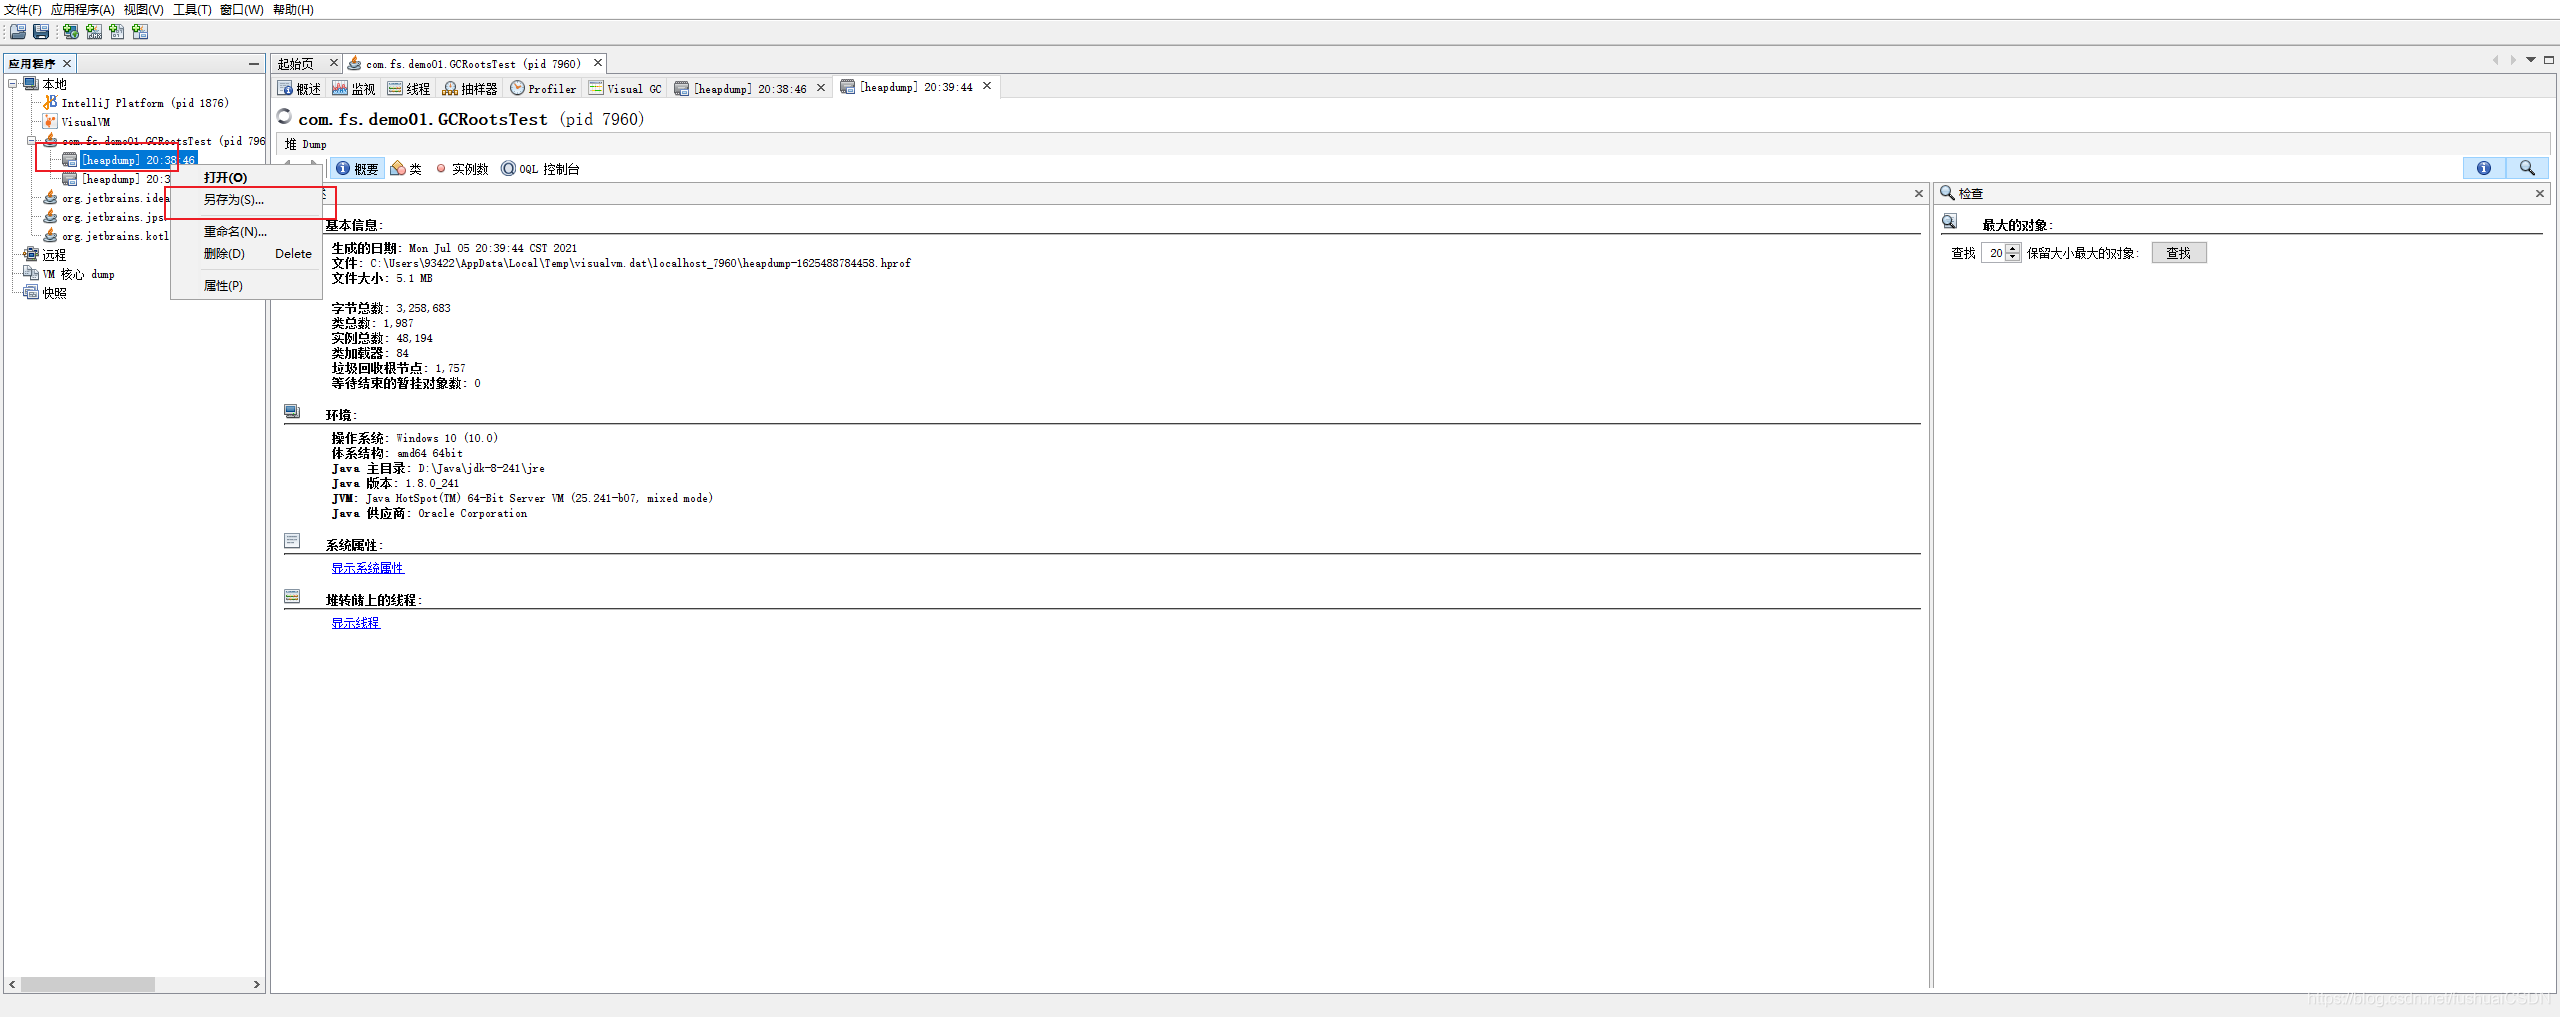The width and height of the screenshot is (2560, 1017).
Task: Choose 删除(D) in the context menu
Action: [246, 254]
